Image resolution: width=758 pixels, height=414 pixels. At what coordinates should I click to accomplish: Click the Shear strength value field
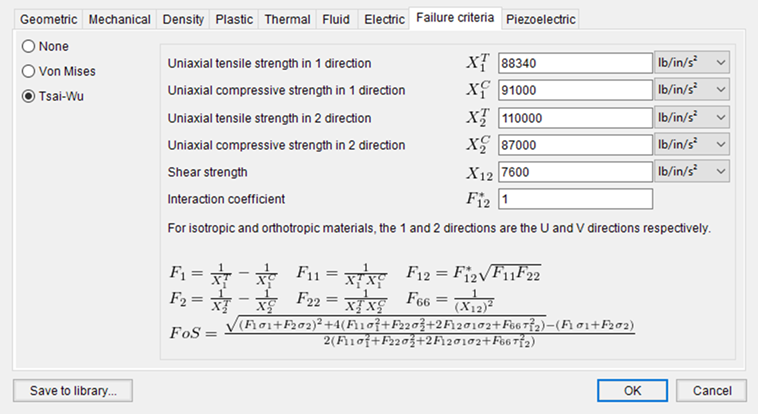point(575,172)
